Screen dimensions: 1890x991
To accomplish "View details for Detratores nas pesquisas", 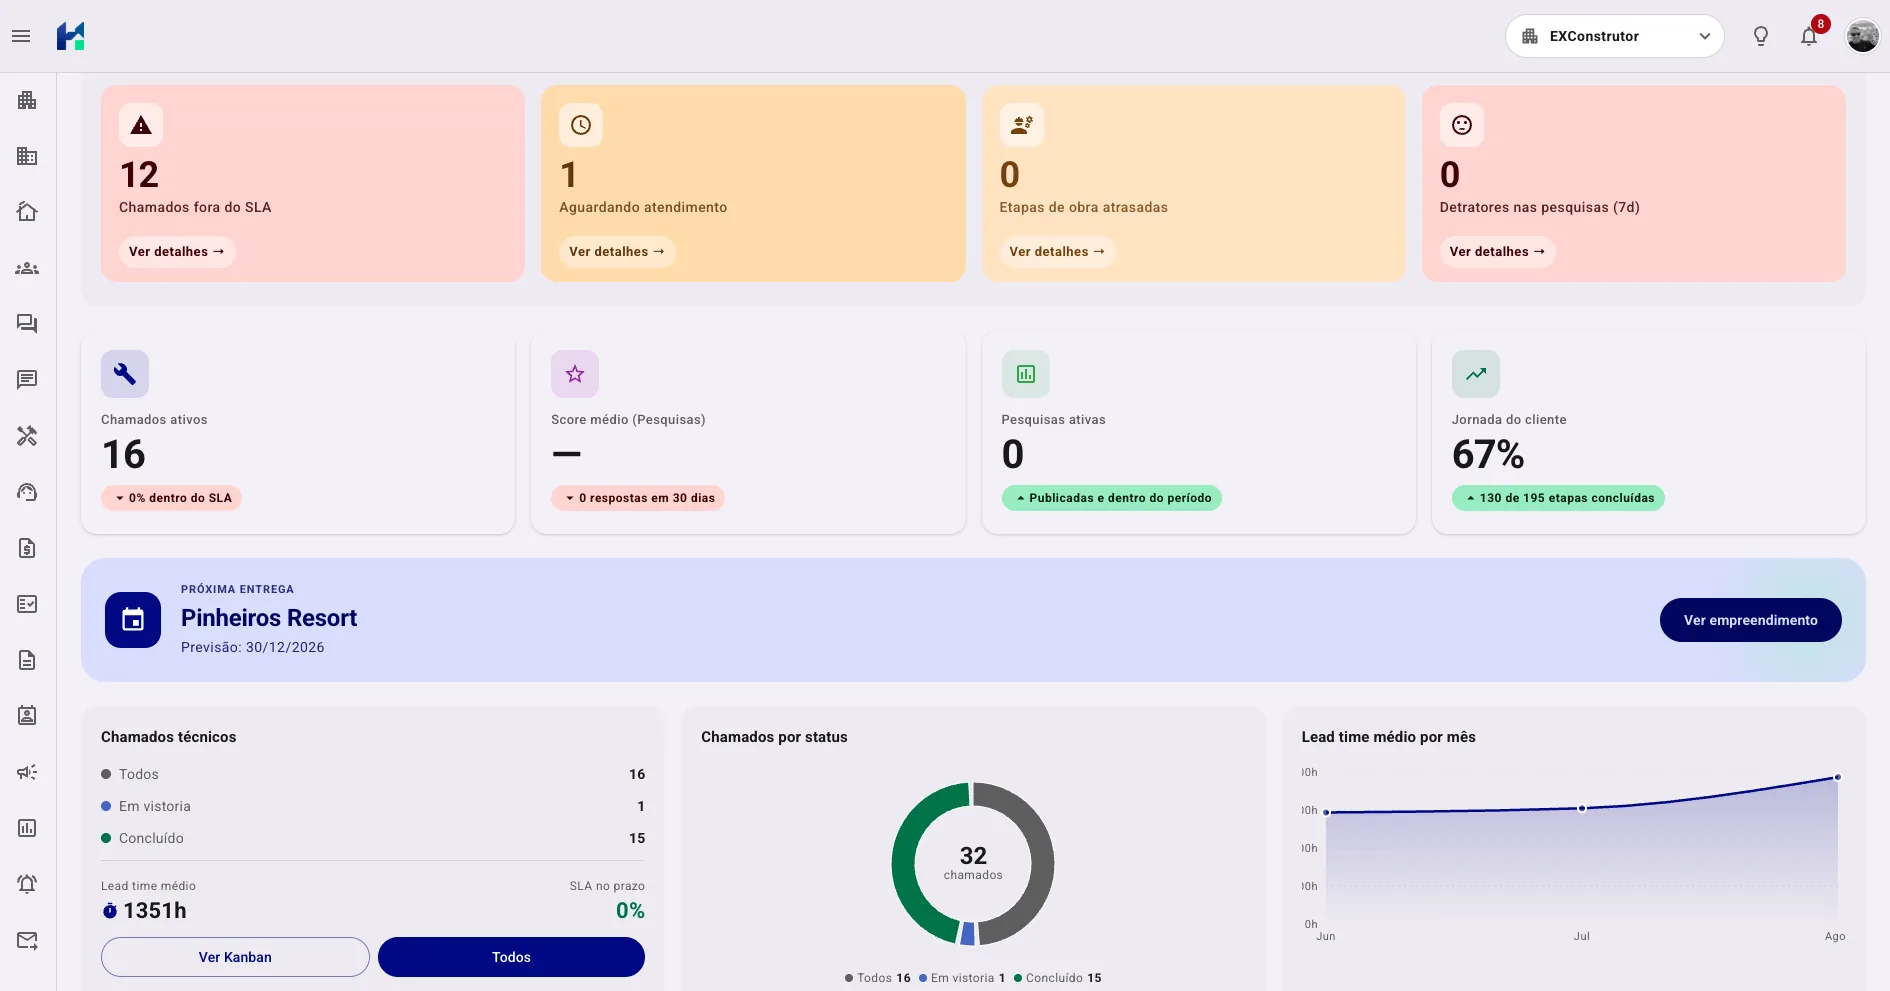I will point(1496,252).
